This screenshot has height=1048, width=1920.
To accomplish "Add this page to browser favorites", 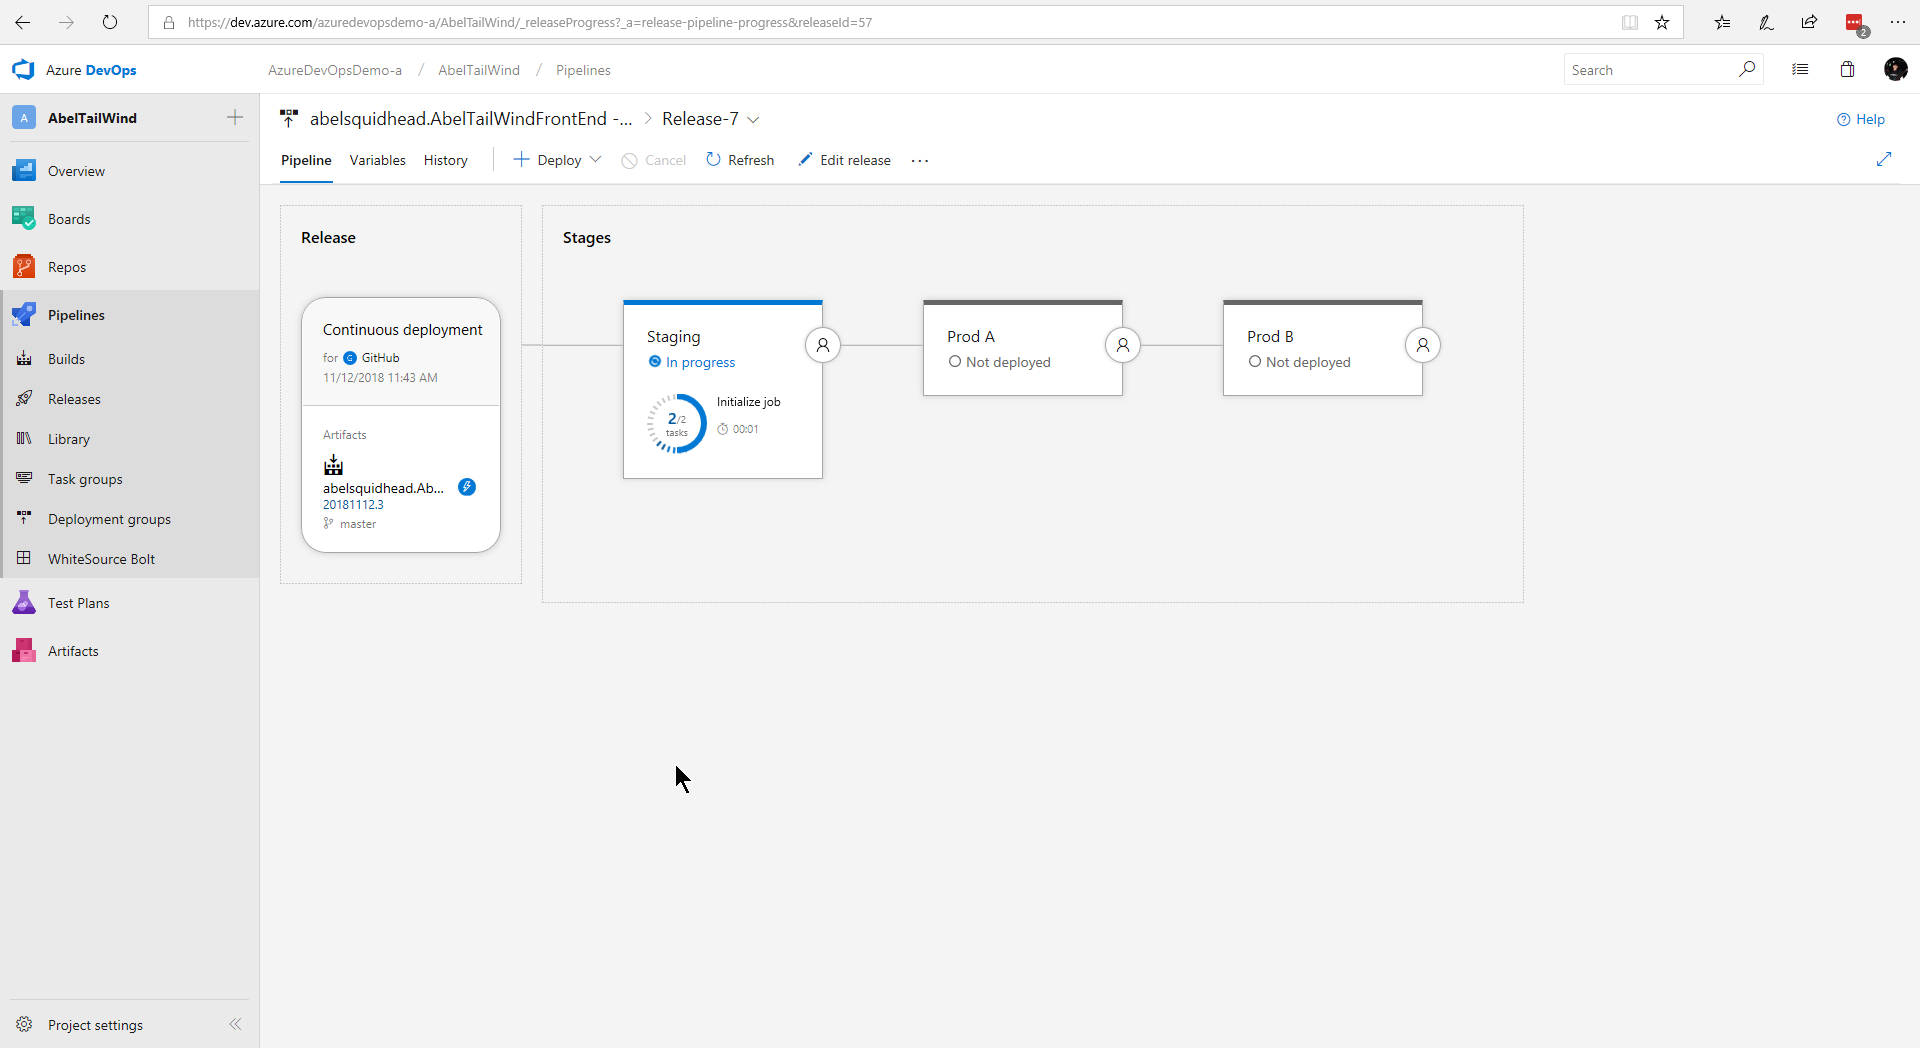I will pos(1662,22).
